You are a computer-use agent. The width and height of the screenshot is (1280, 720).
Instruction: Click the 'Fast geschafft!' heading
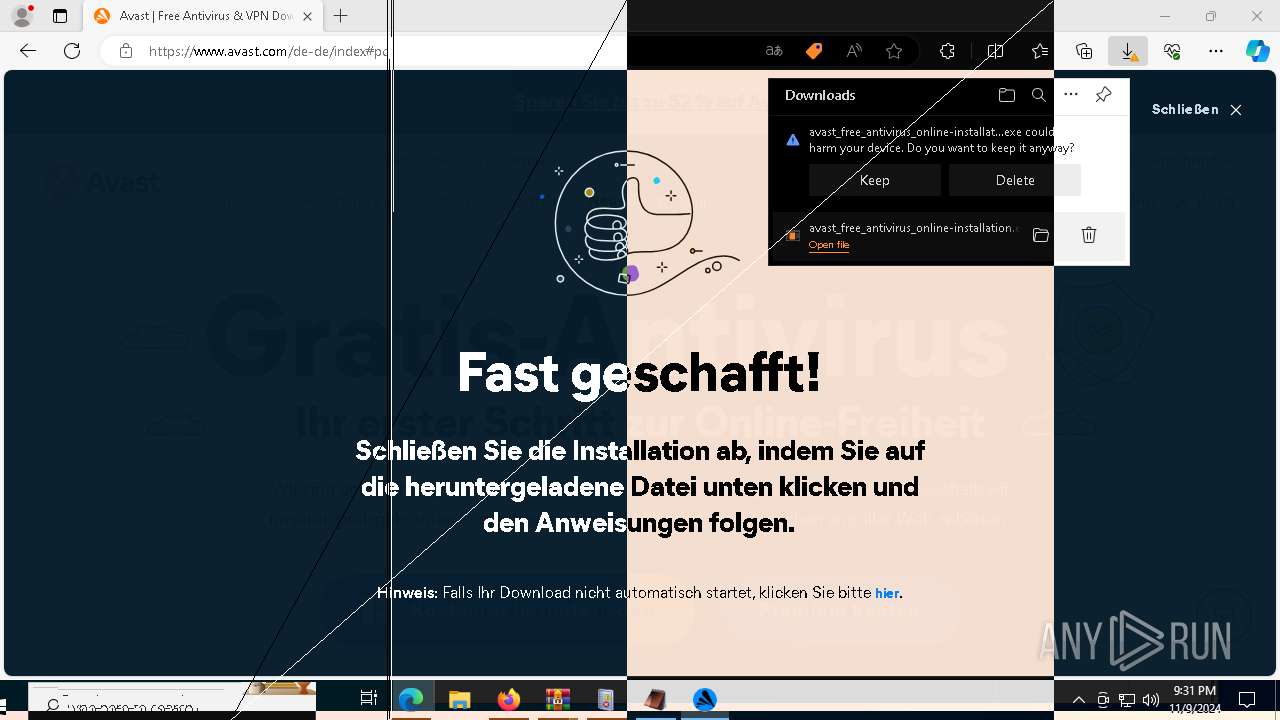pyautogui.click(x=639, y=372)
